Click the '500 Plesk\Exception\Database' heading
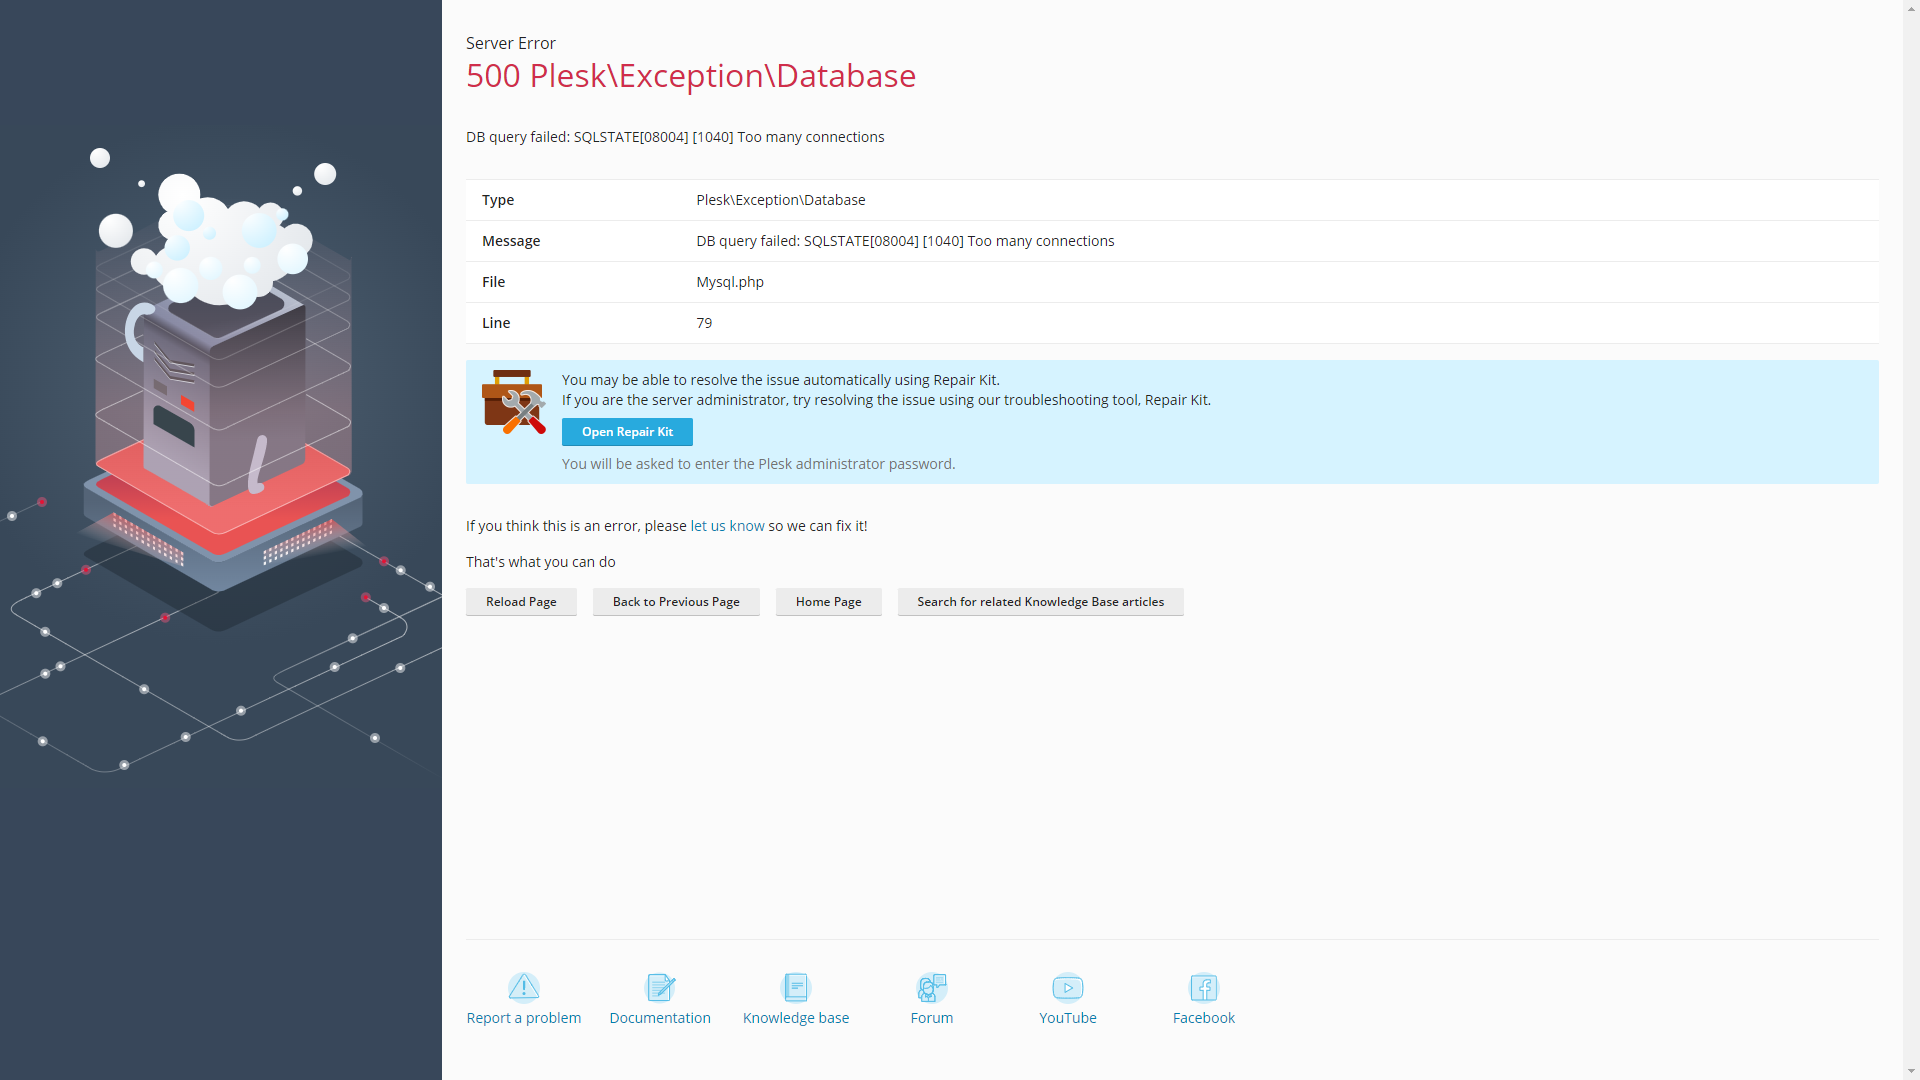Image resolution: width=1920 pixels, height=1080 pixels. (x=691, y=76)
